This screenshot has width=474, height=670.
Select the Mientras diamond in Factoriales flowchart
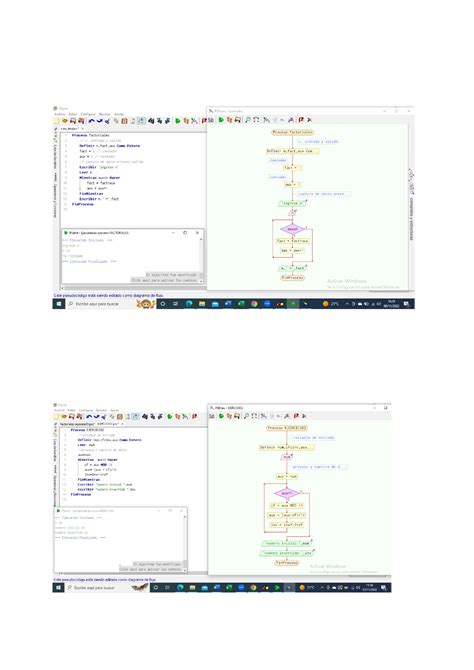point(292,229)
